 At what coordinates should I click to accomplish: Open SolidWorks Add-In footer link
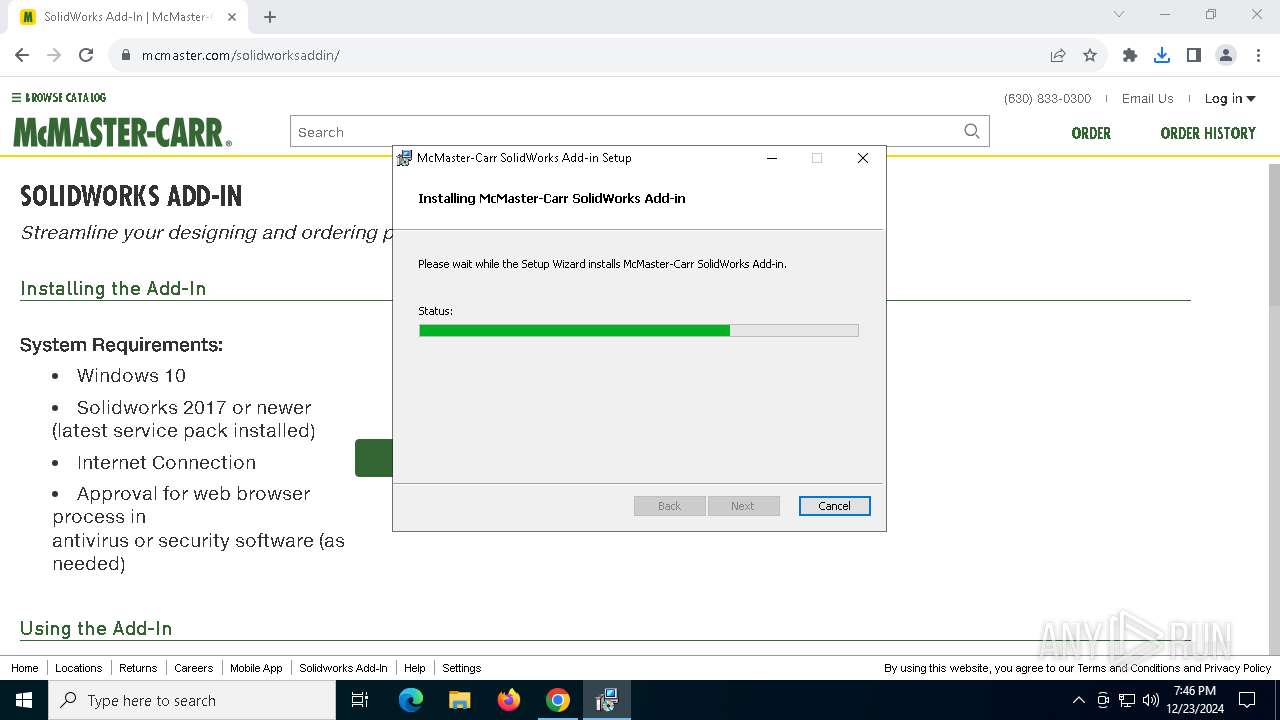[343, 668]
